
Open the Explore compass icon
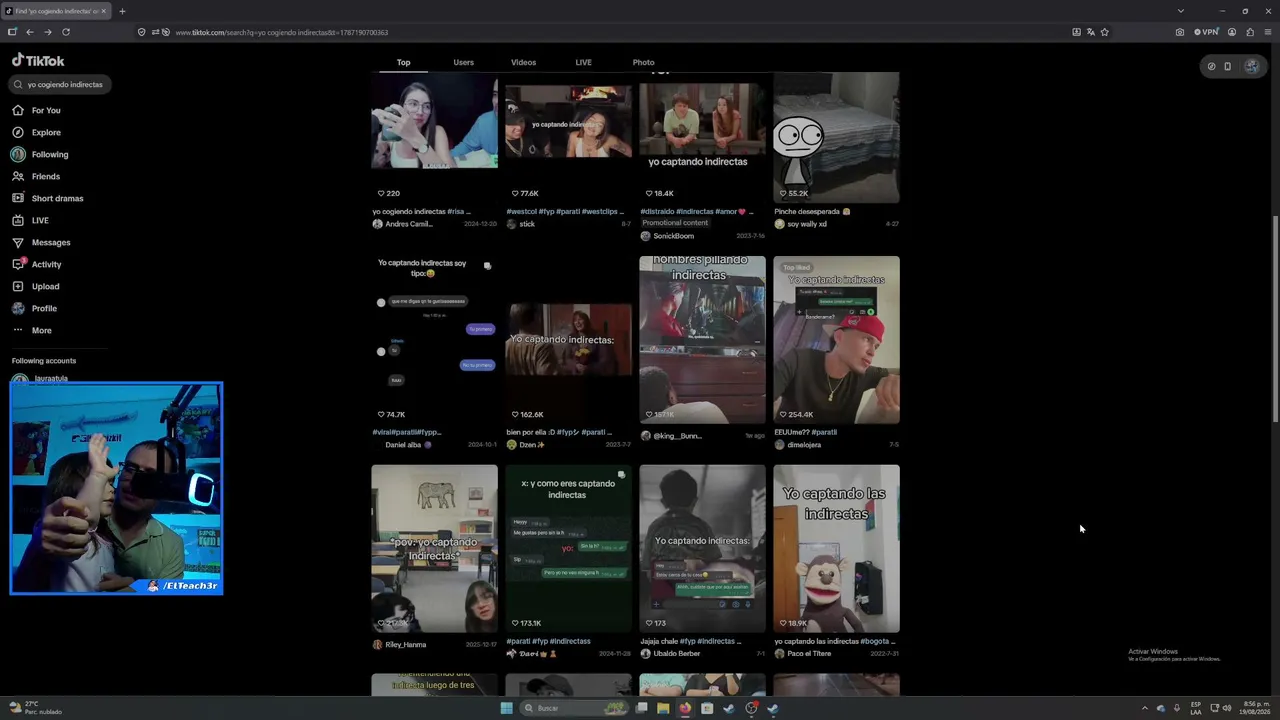pyautogui.click(x=18, y=132)
